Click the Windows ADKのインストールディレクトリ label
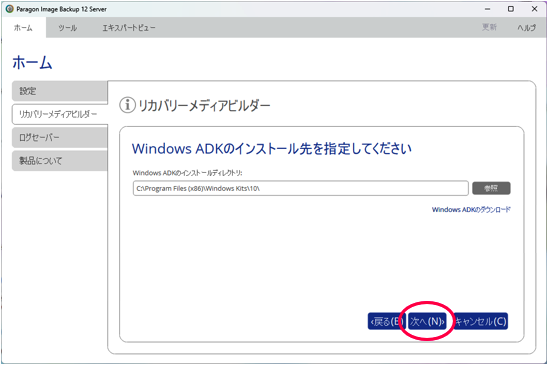Screen dimensions: 550x367 coord(187,173)
